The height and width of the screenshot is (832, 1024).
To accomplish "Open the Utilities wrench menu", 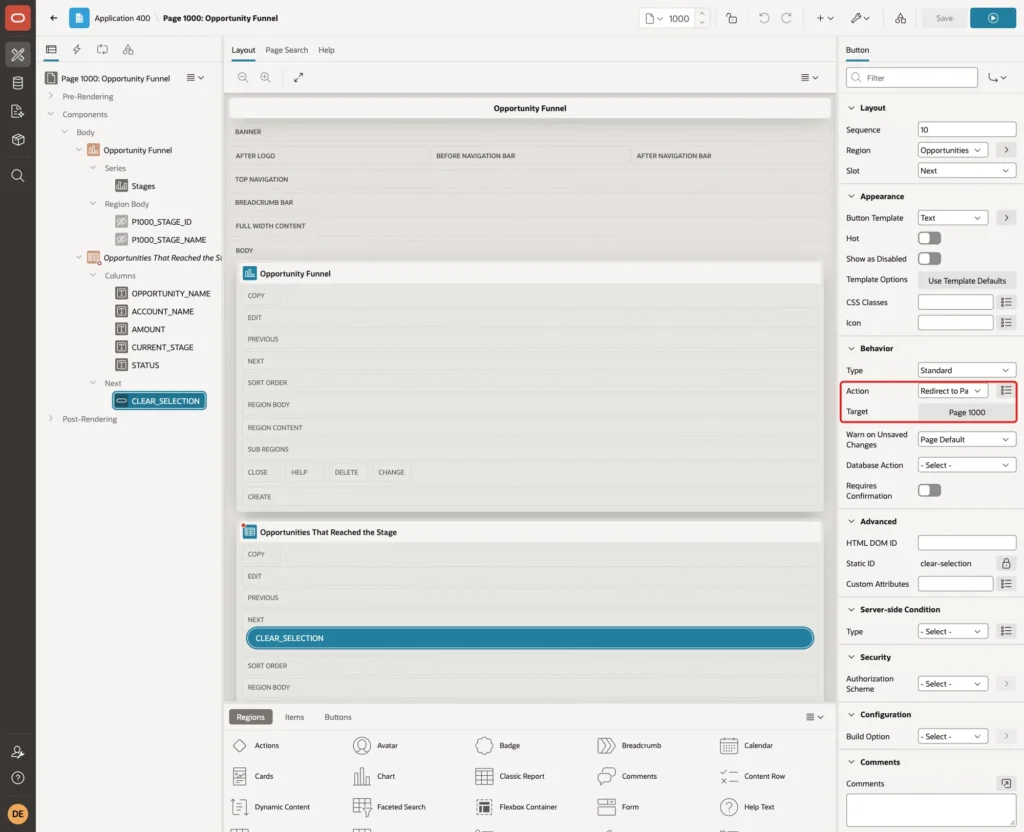I will [x=860, y=18].
